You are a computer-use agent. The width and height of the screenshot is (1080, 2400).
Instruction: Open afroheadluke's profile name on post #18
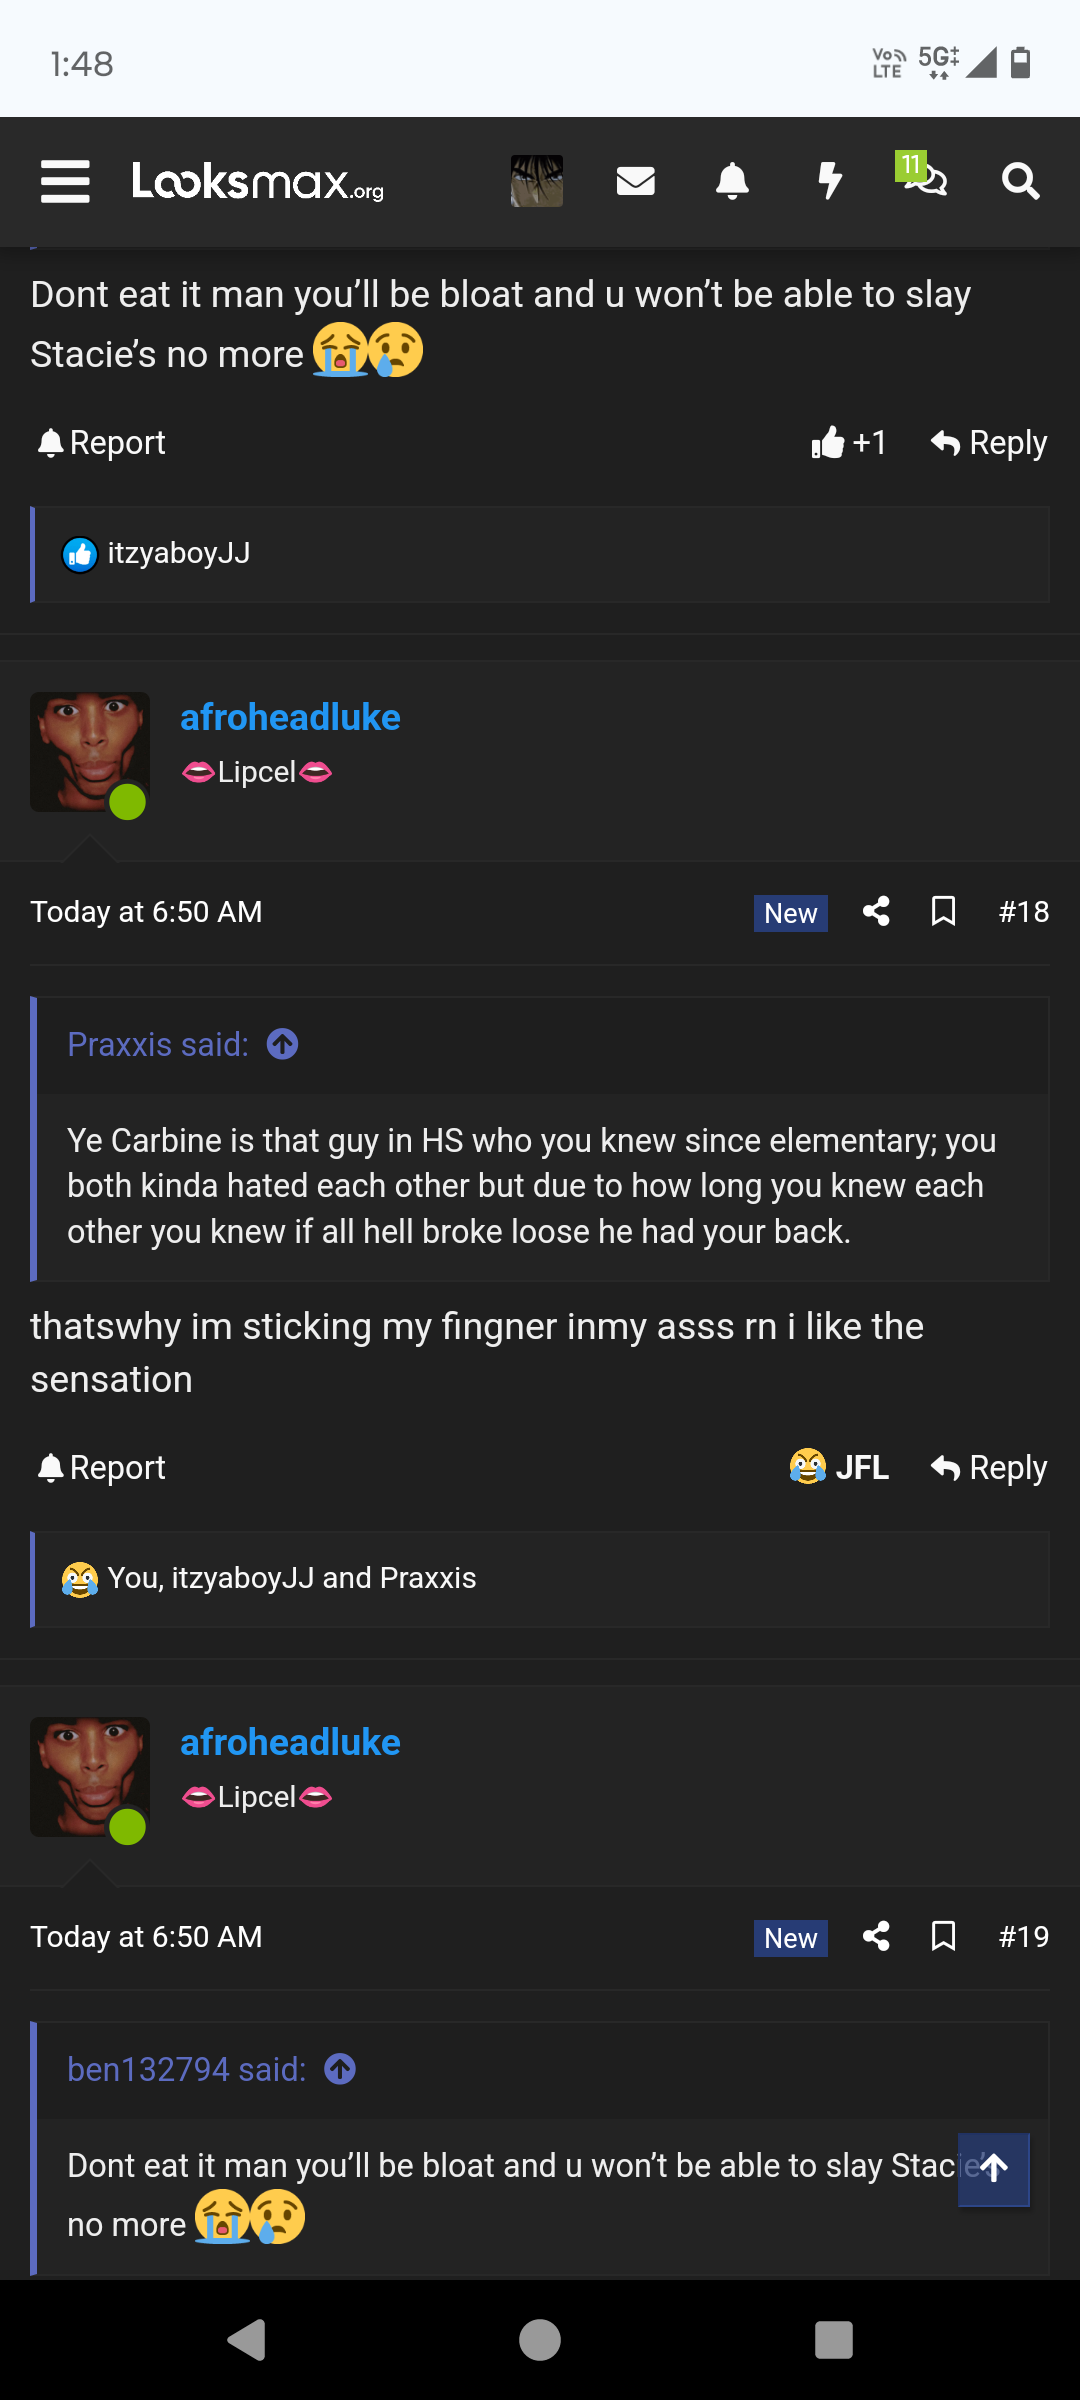(290, 717)
